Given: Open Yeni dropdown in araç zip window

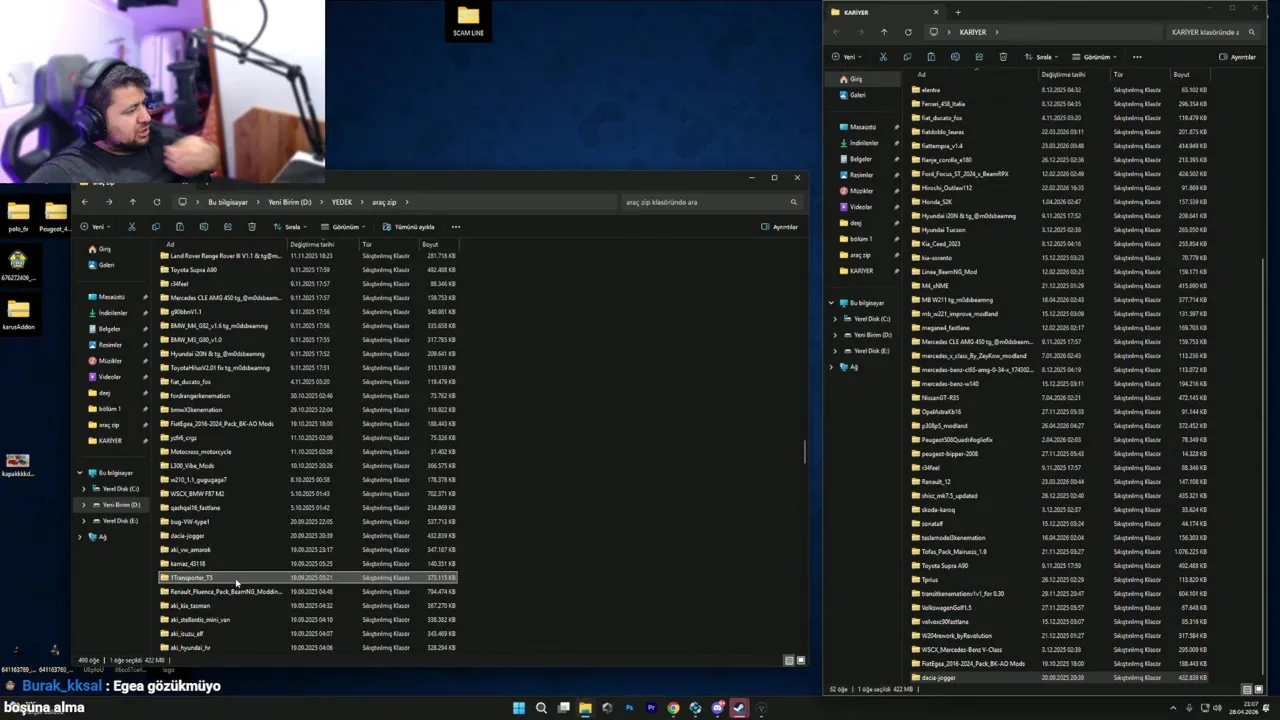Looking at the screenshot, I should 97,227.
